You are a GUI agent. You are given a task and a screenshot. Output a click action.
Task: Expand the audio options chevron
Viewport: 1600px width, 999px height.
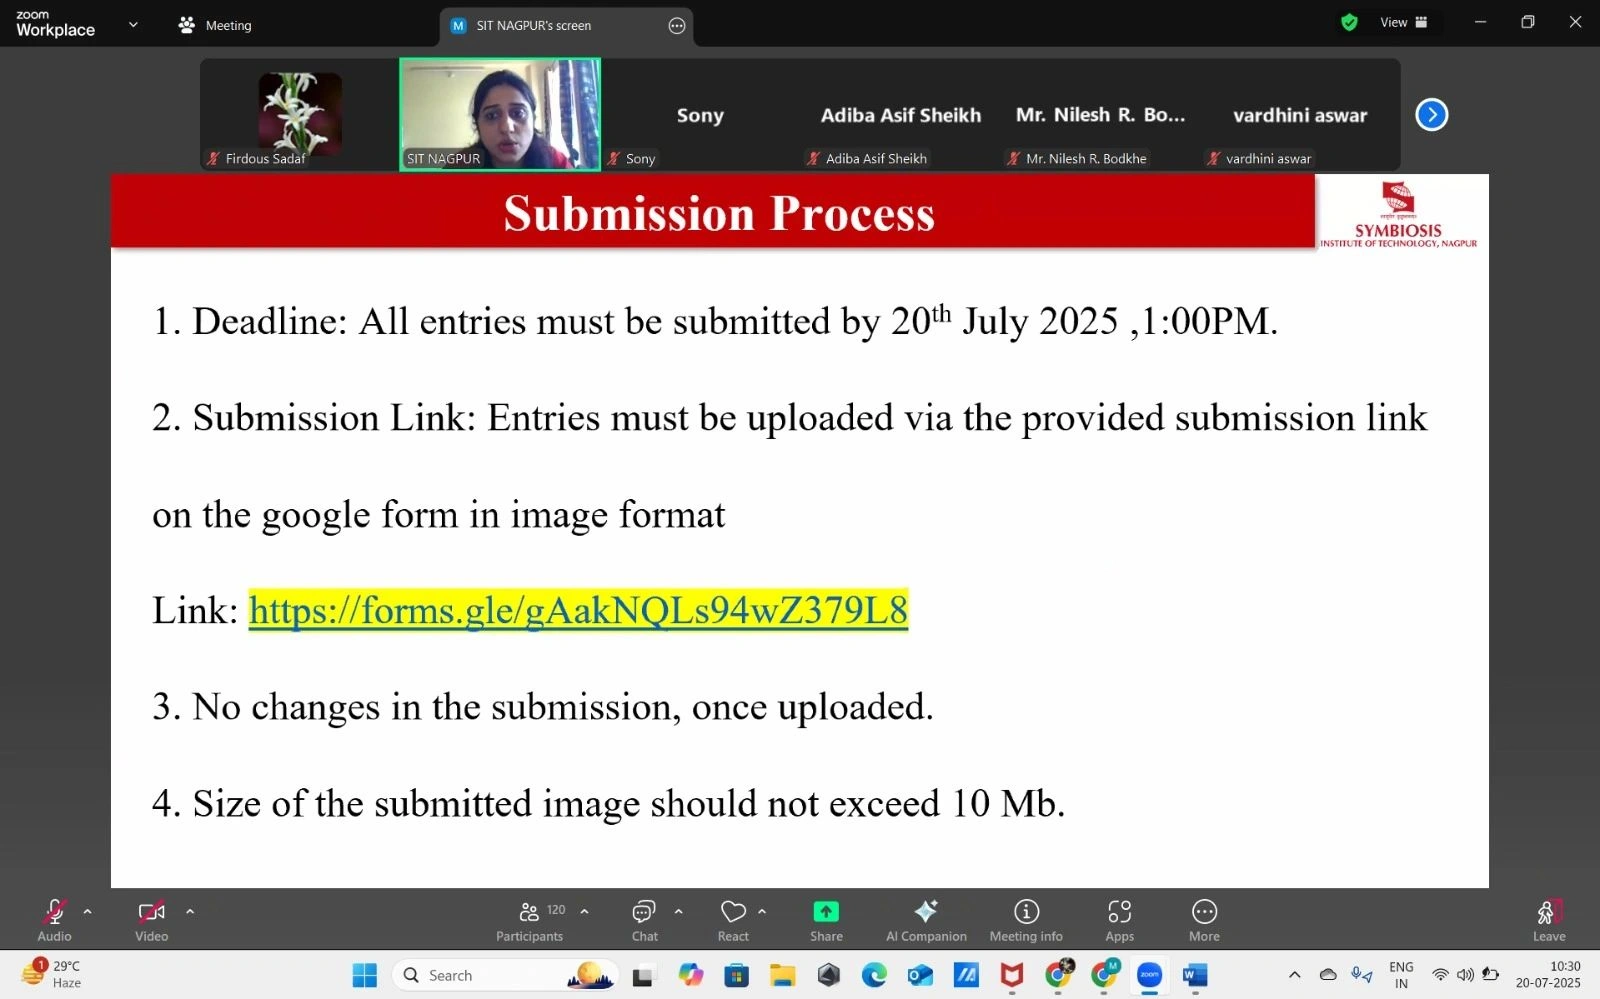pos(88,910)
